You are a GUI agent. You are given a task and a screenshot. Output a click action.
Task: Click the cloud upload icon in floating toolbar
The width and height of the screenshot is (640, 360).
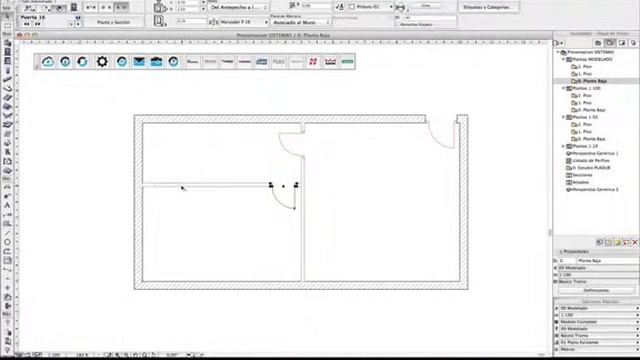point(48,62)
